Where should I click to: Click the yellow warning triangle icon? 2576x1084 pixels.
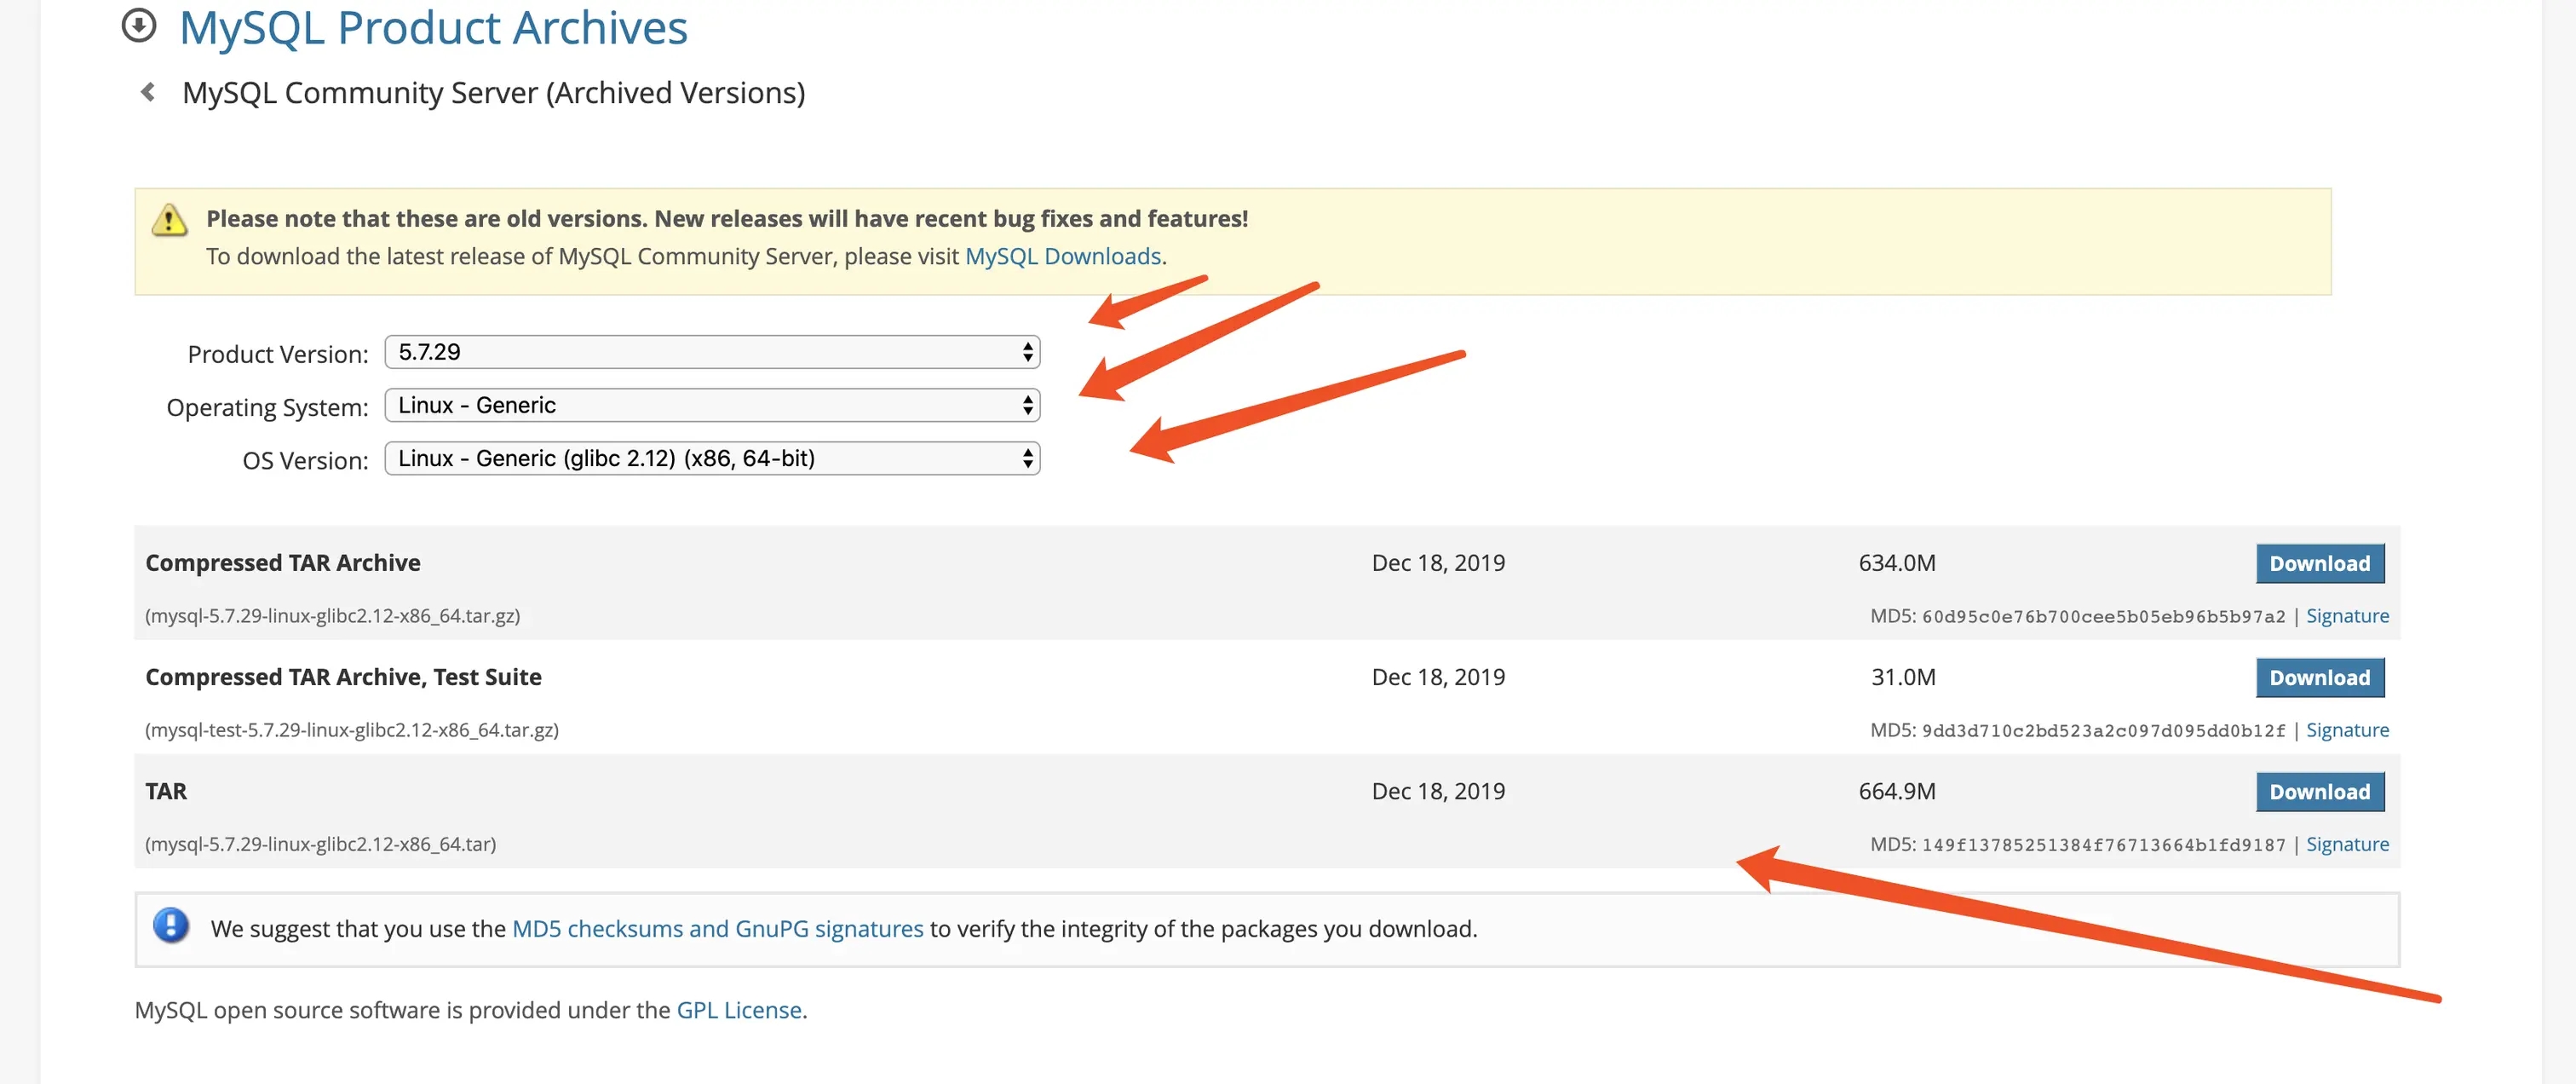(169, 220)
